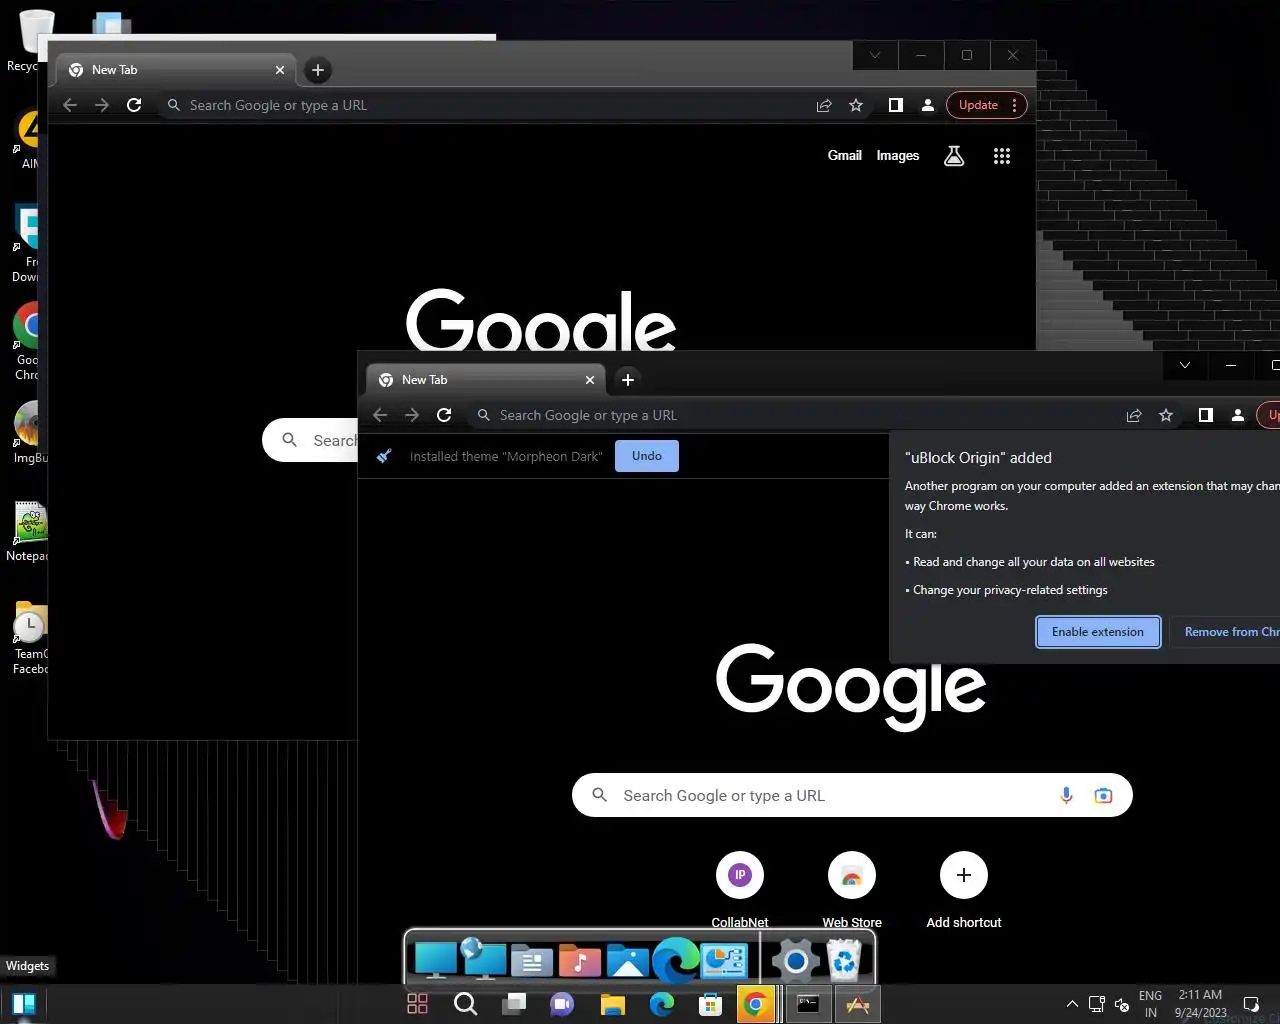The image size is (1280, 1024).
Task: Open the tab search dropdown in the front window
Action: coord(1185,365)
